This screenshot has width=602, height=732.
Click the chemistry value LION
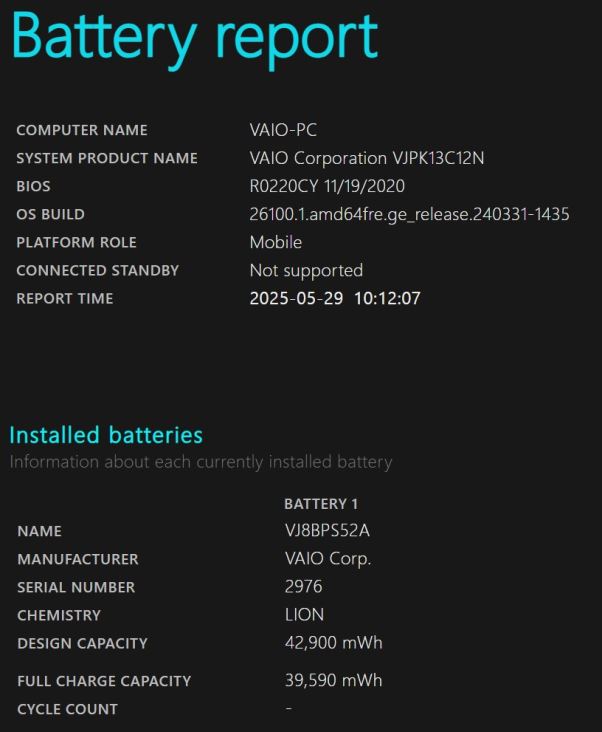pos(304,615)
